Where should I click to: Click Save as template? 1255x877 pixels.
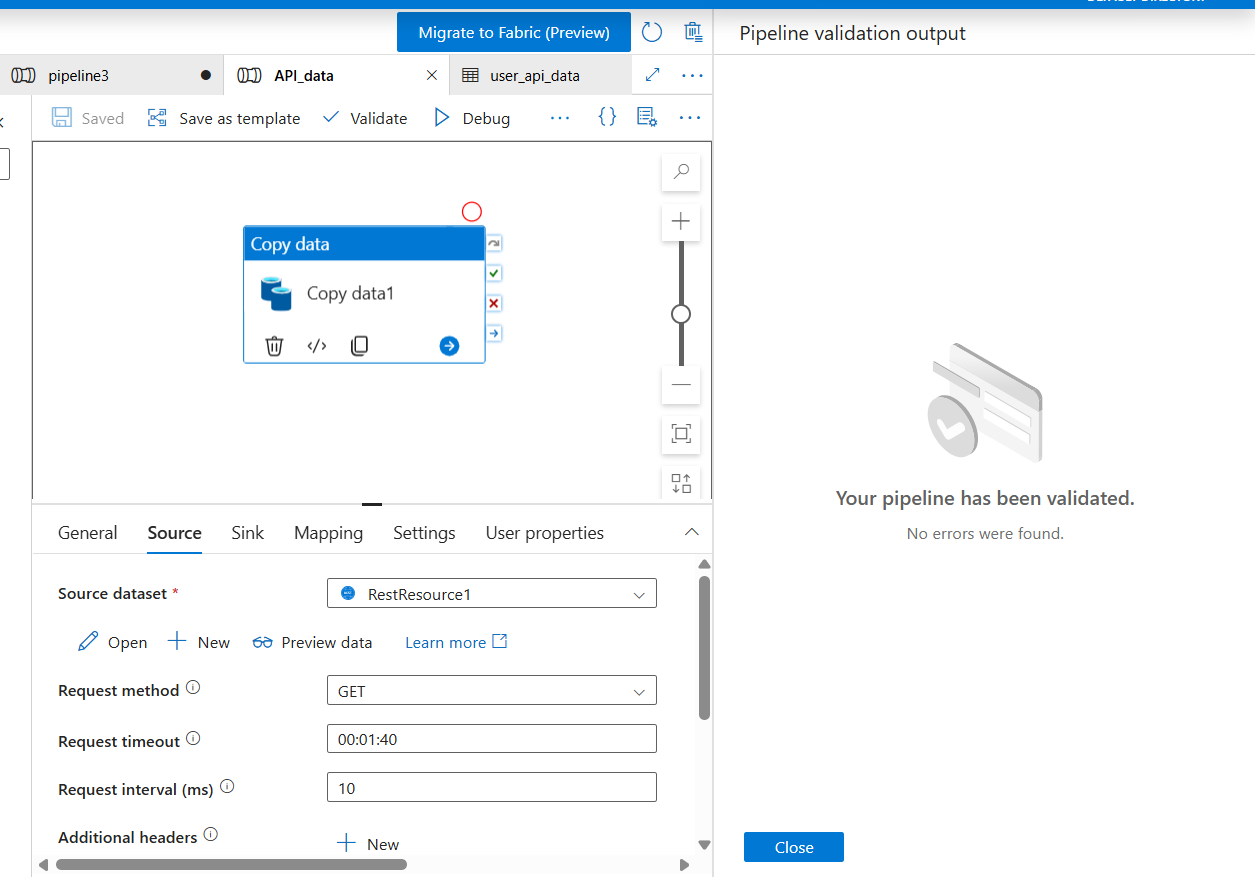[224, 118]
